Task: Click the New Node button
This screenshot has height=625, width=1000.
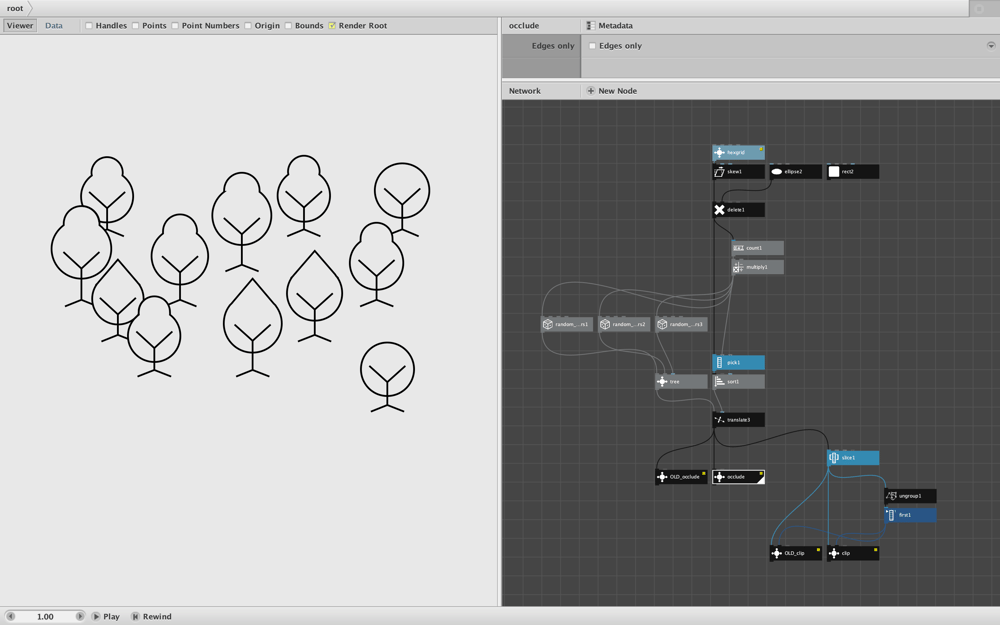Action: pyautogui.click(x=611, y=91)
